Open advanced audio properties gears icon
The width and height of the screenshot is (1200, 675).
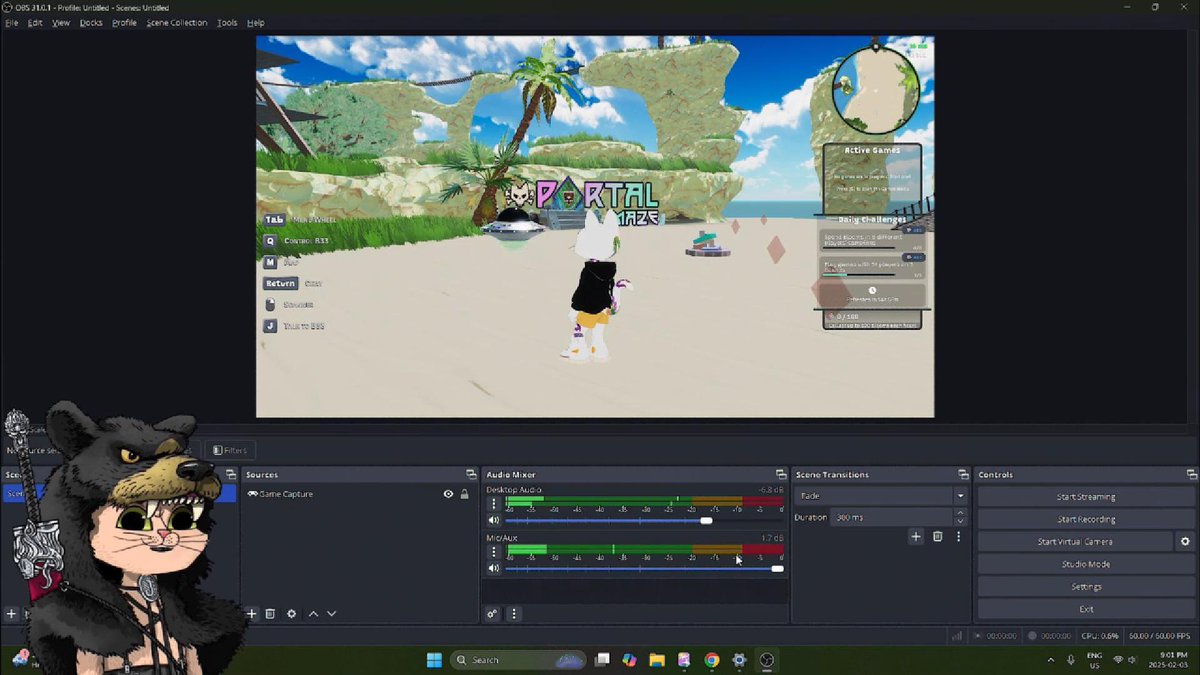[492, 614]
